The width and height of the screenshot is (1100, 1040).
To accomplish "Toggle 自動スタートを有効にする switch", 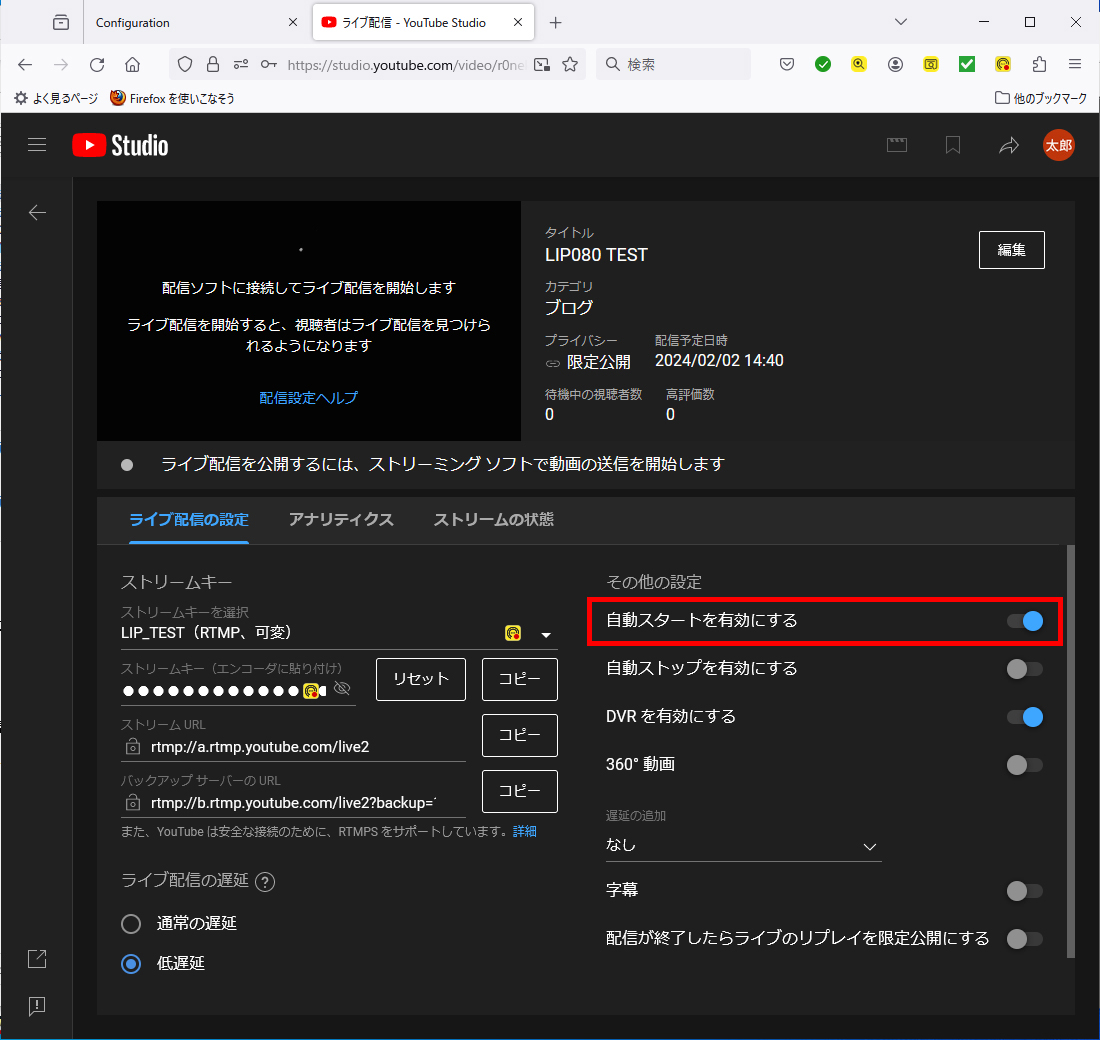I will pos(1025,621).
